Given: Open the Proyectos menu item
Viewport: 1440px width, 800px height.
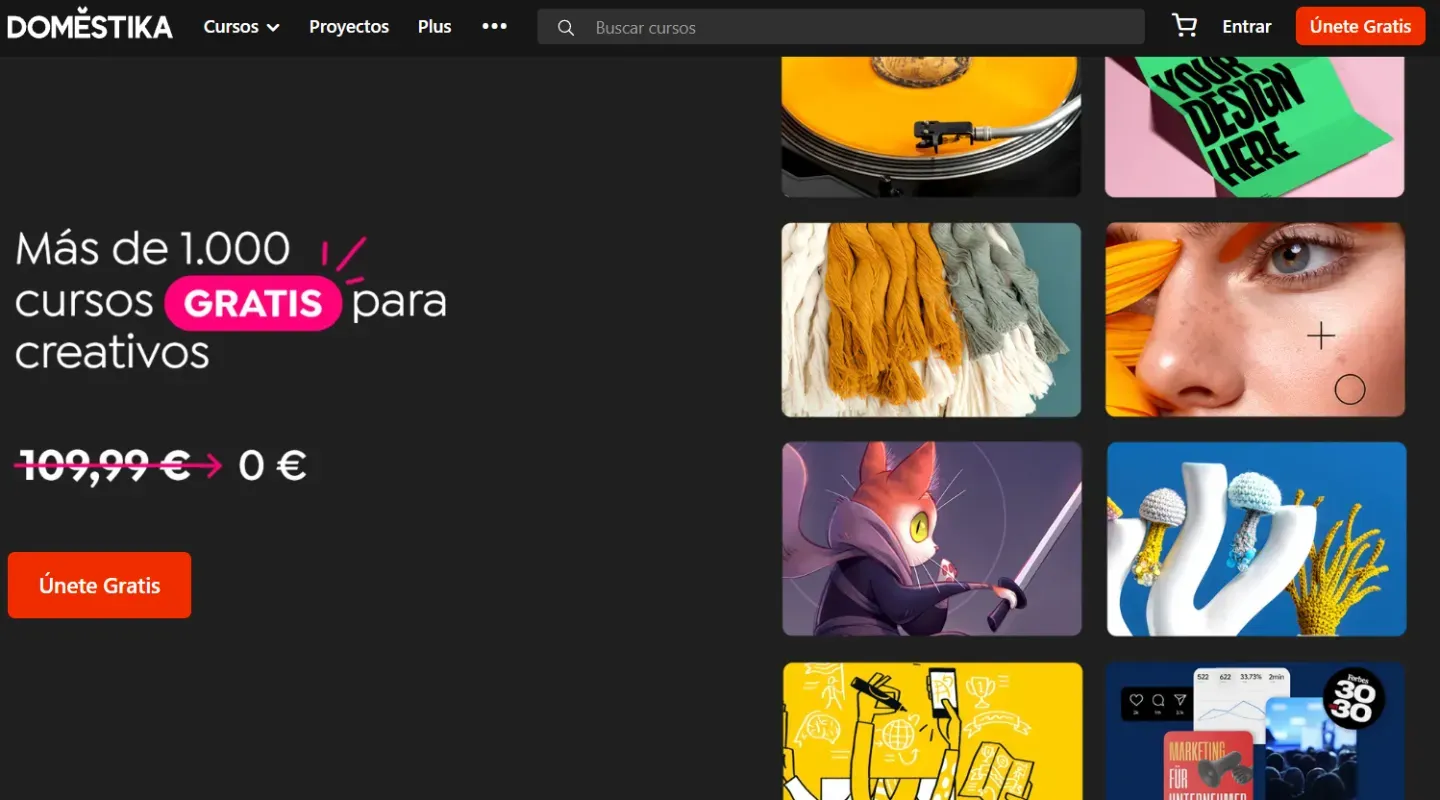Looking at the screenshot, I should [349, 27].
